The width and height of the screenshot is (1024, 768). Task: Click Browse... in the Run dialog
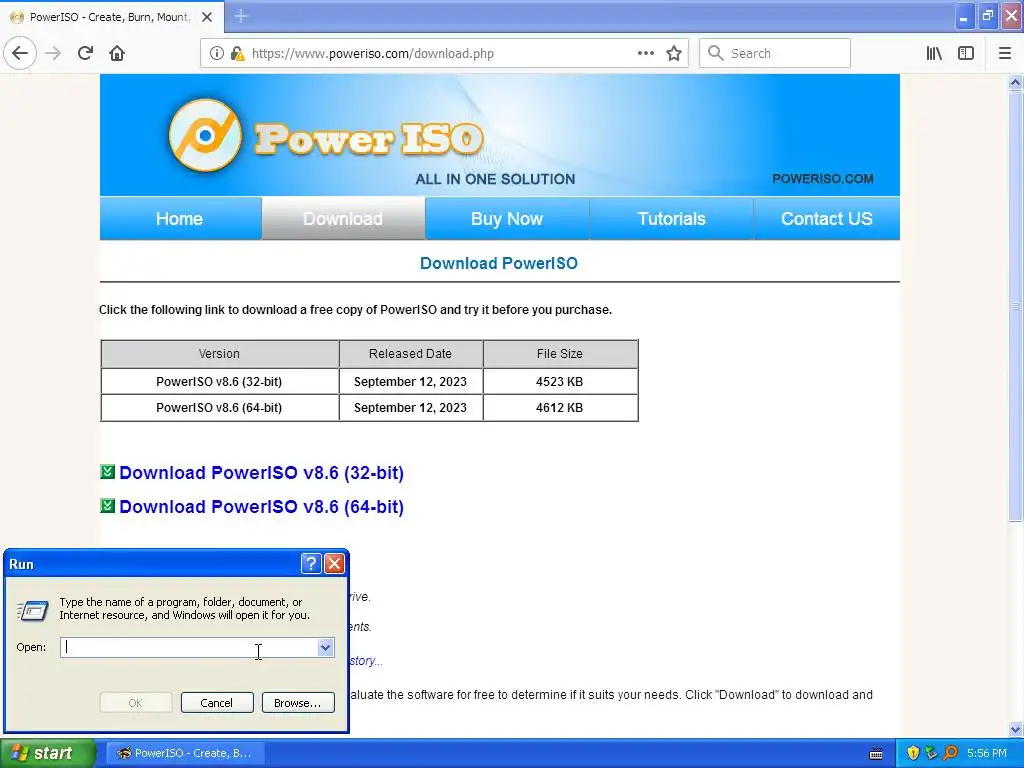point(298,703)
